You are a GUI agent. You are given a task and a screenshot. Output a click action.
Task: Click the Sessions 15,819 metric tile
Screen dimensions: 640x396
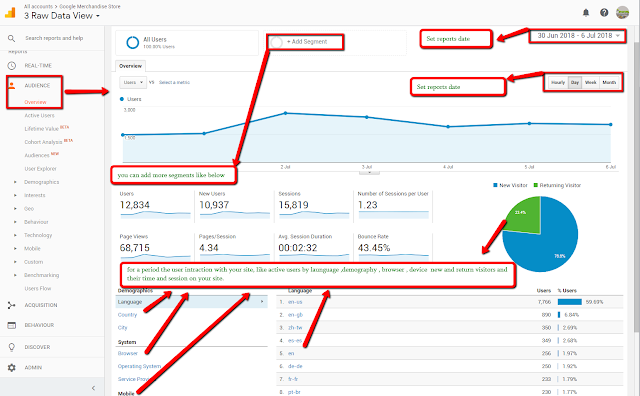(x=313, y=205)
